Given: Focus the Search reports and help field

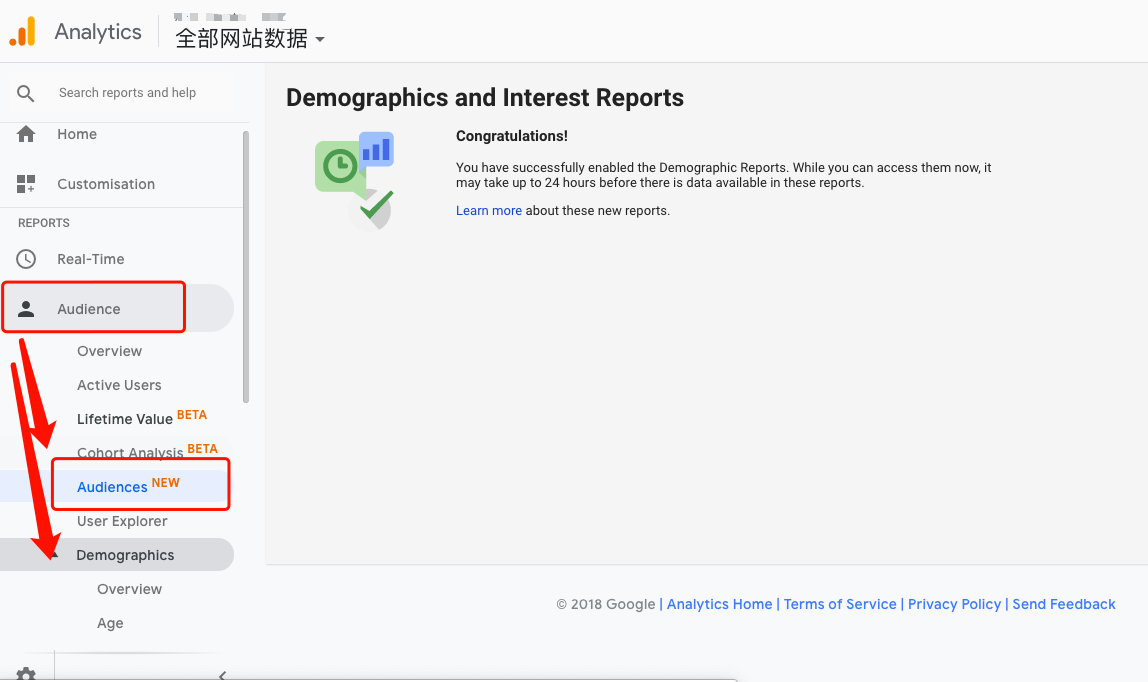Looking at the screenshot, I should 127,93.
